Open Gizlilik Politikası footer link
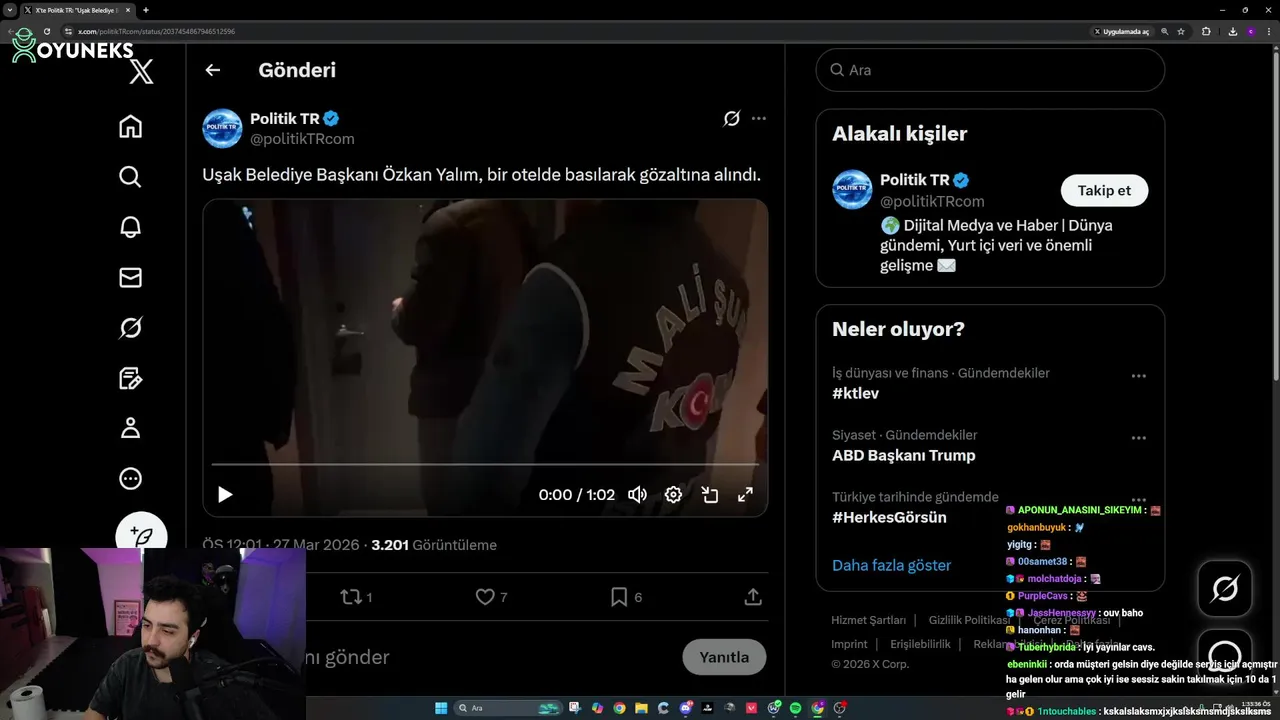 coord(969,620)
